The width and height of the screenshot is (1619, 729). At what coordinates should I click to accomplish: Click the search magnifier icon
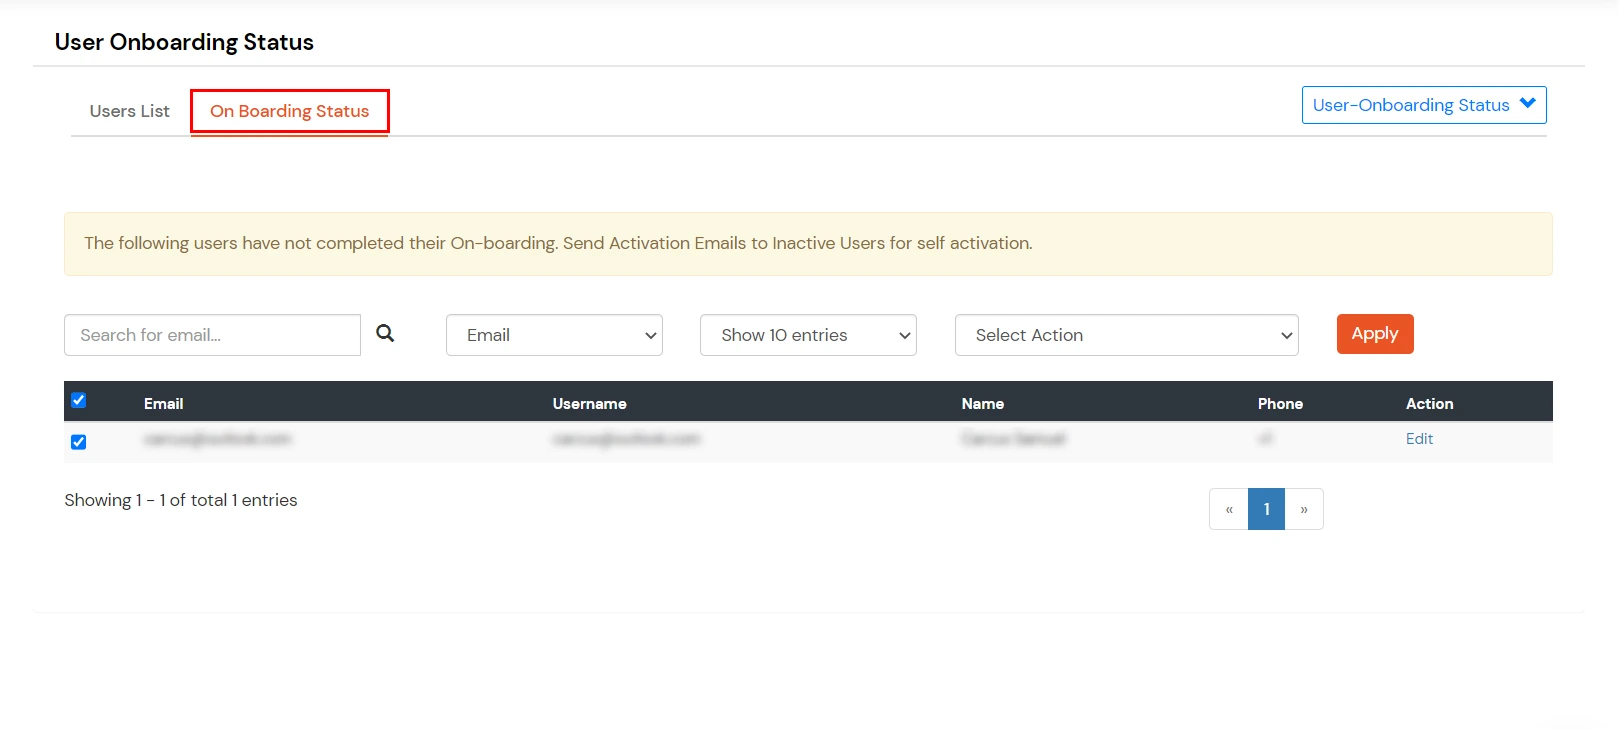(x=385, y=334)
